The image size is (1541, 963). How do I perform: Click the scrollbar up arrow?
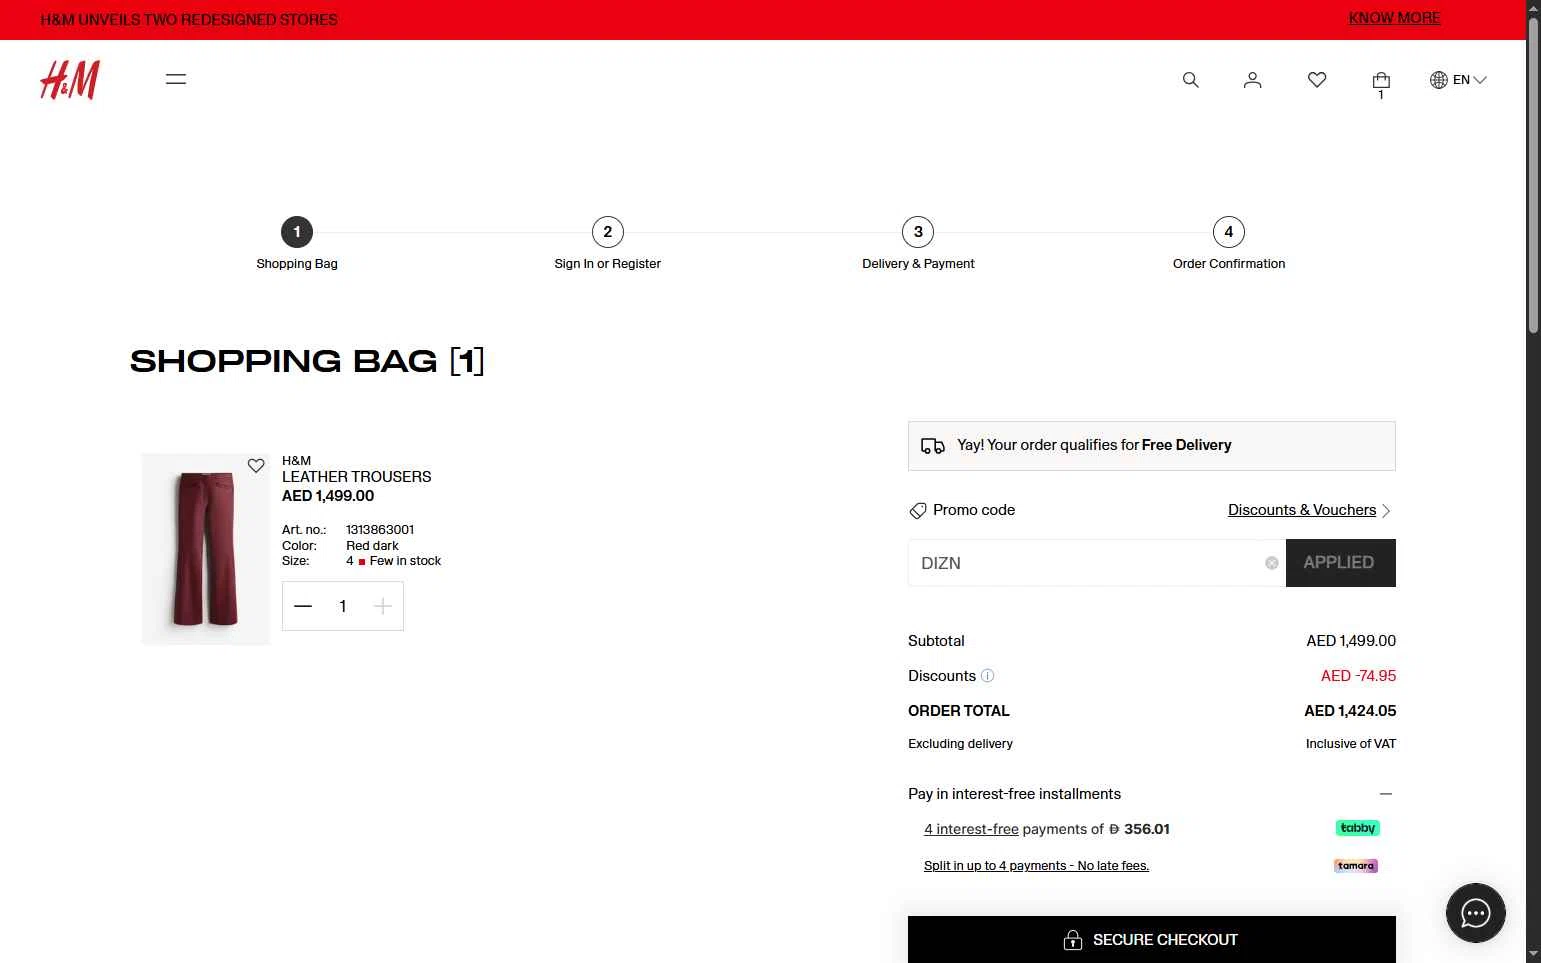tap(1534, 7)
